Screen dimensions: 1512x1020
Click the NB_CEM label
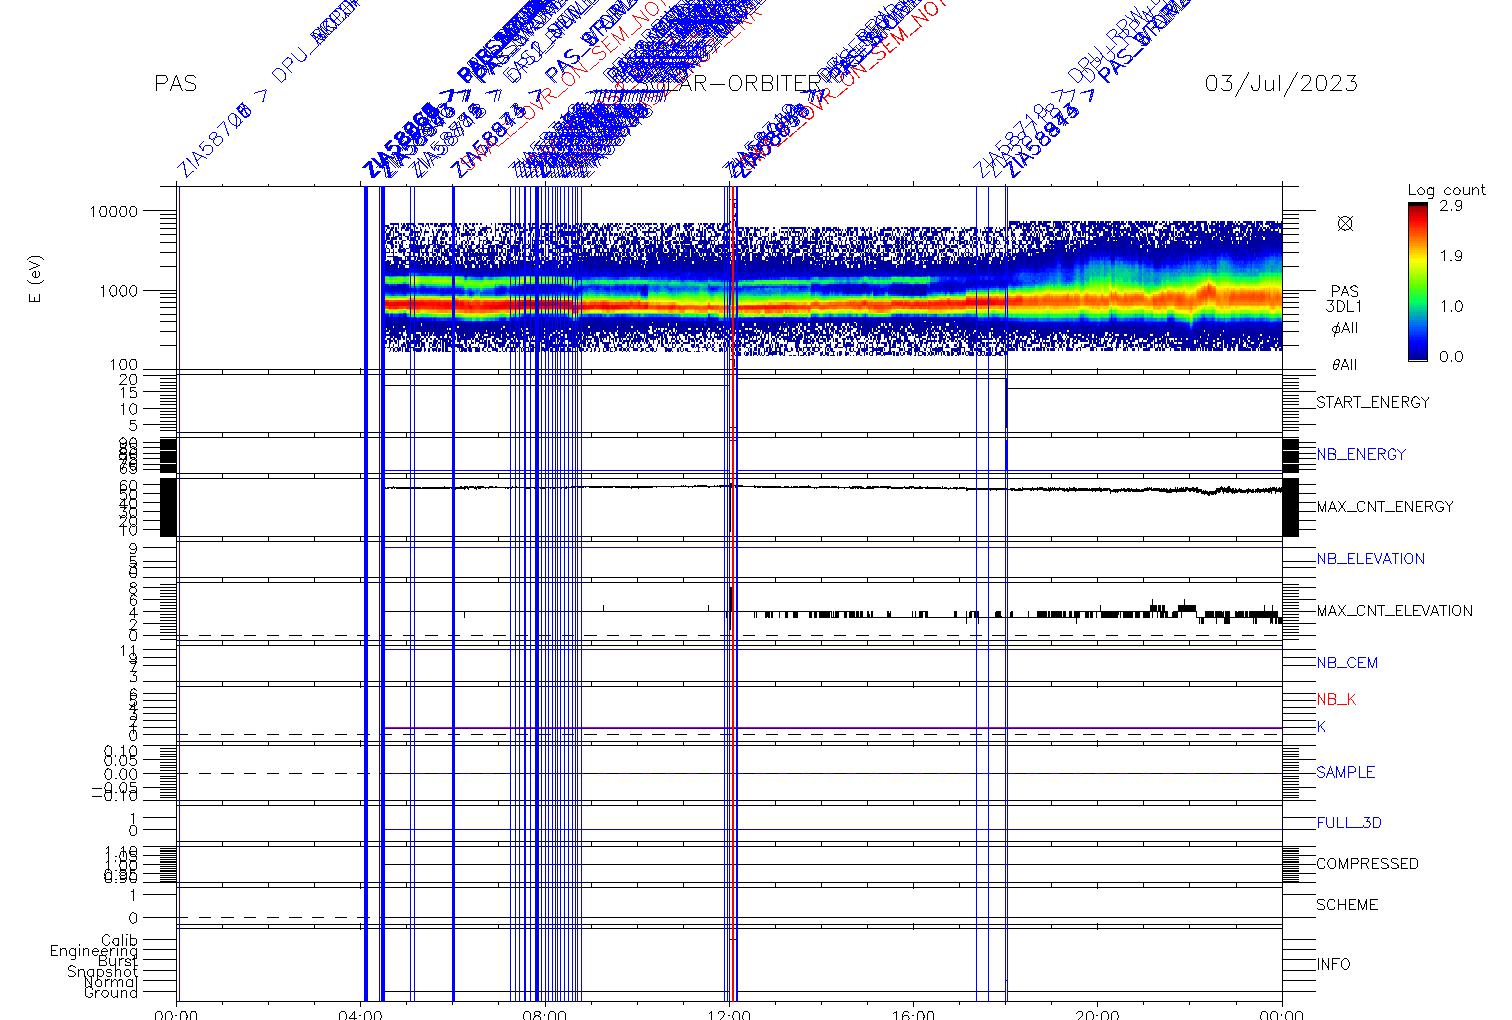1347,662
